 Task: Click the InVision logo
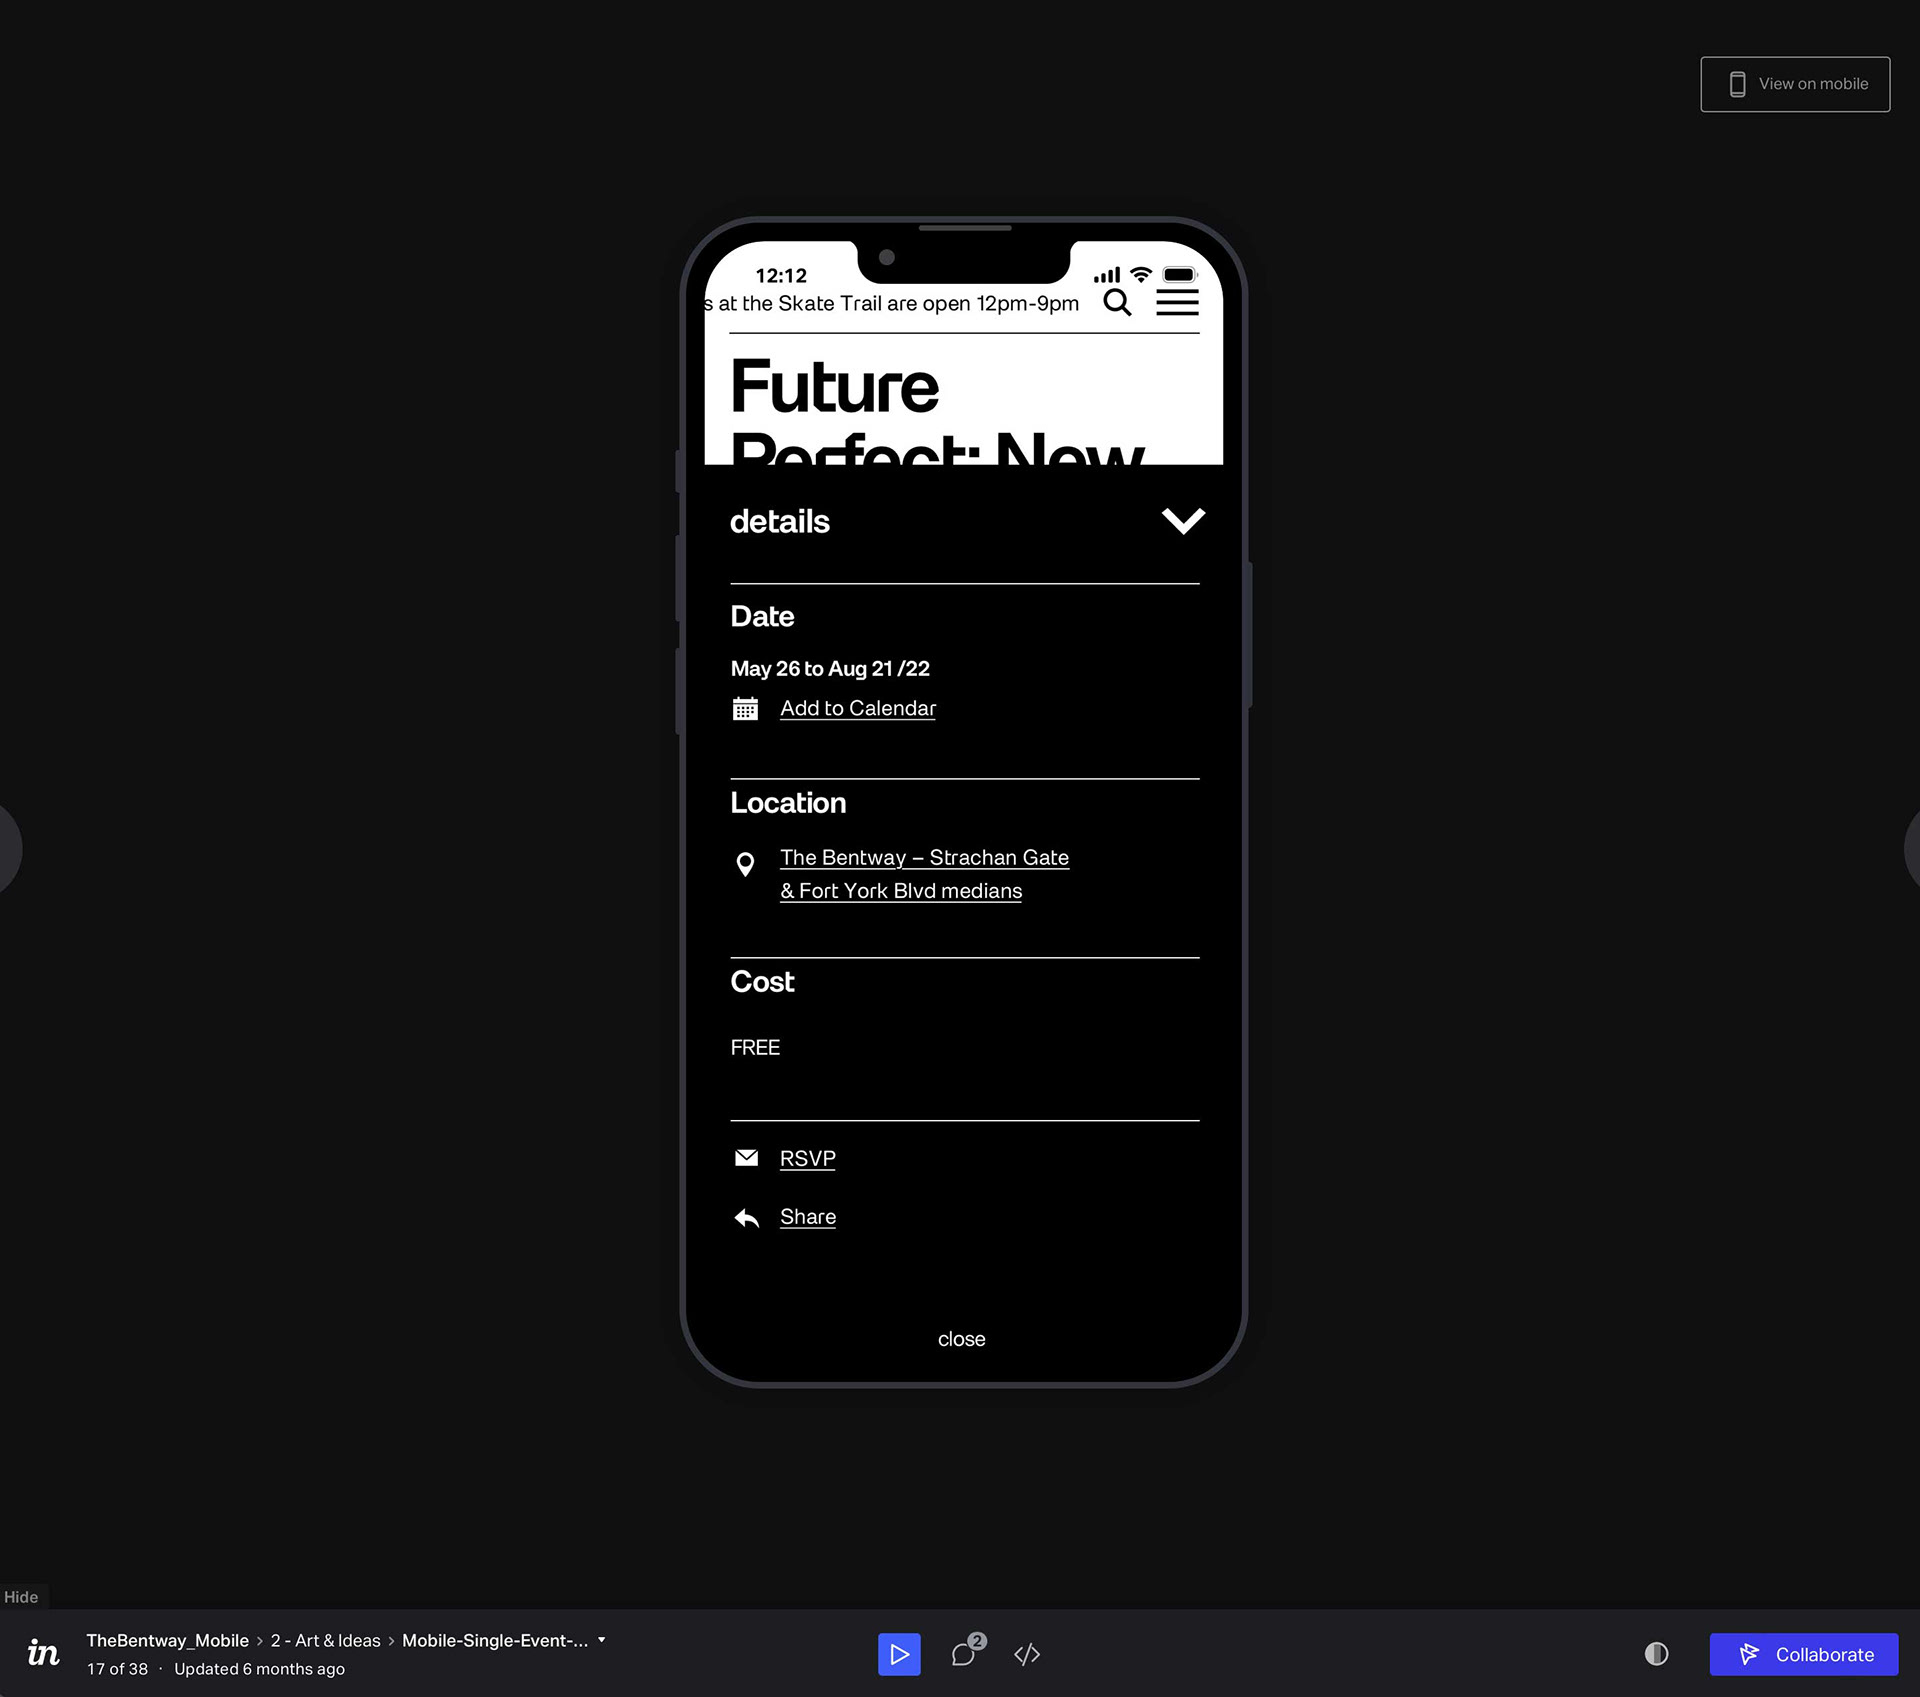coord(43,1652)
